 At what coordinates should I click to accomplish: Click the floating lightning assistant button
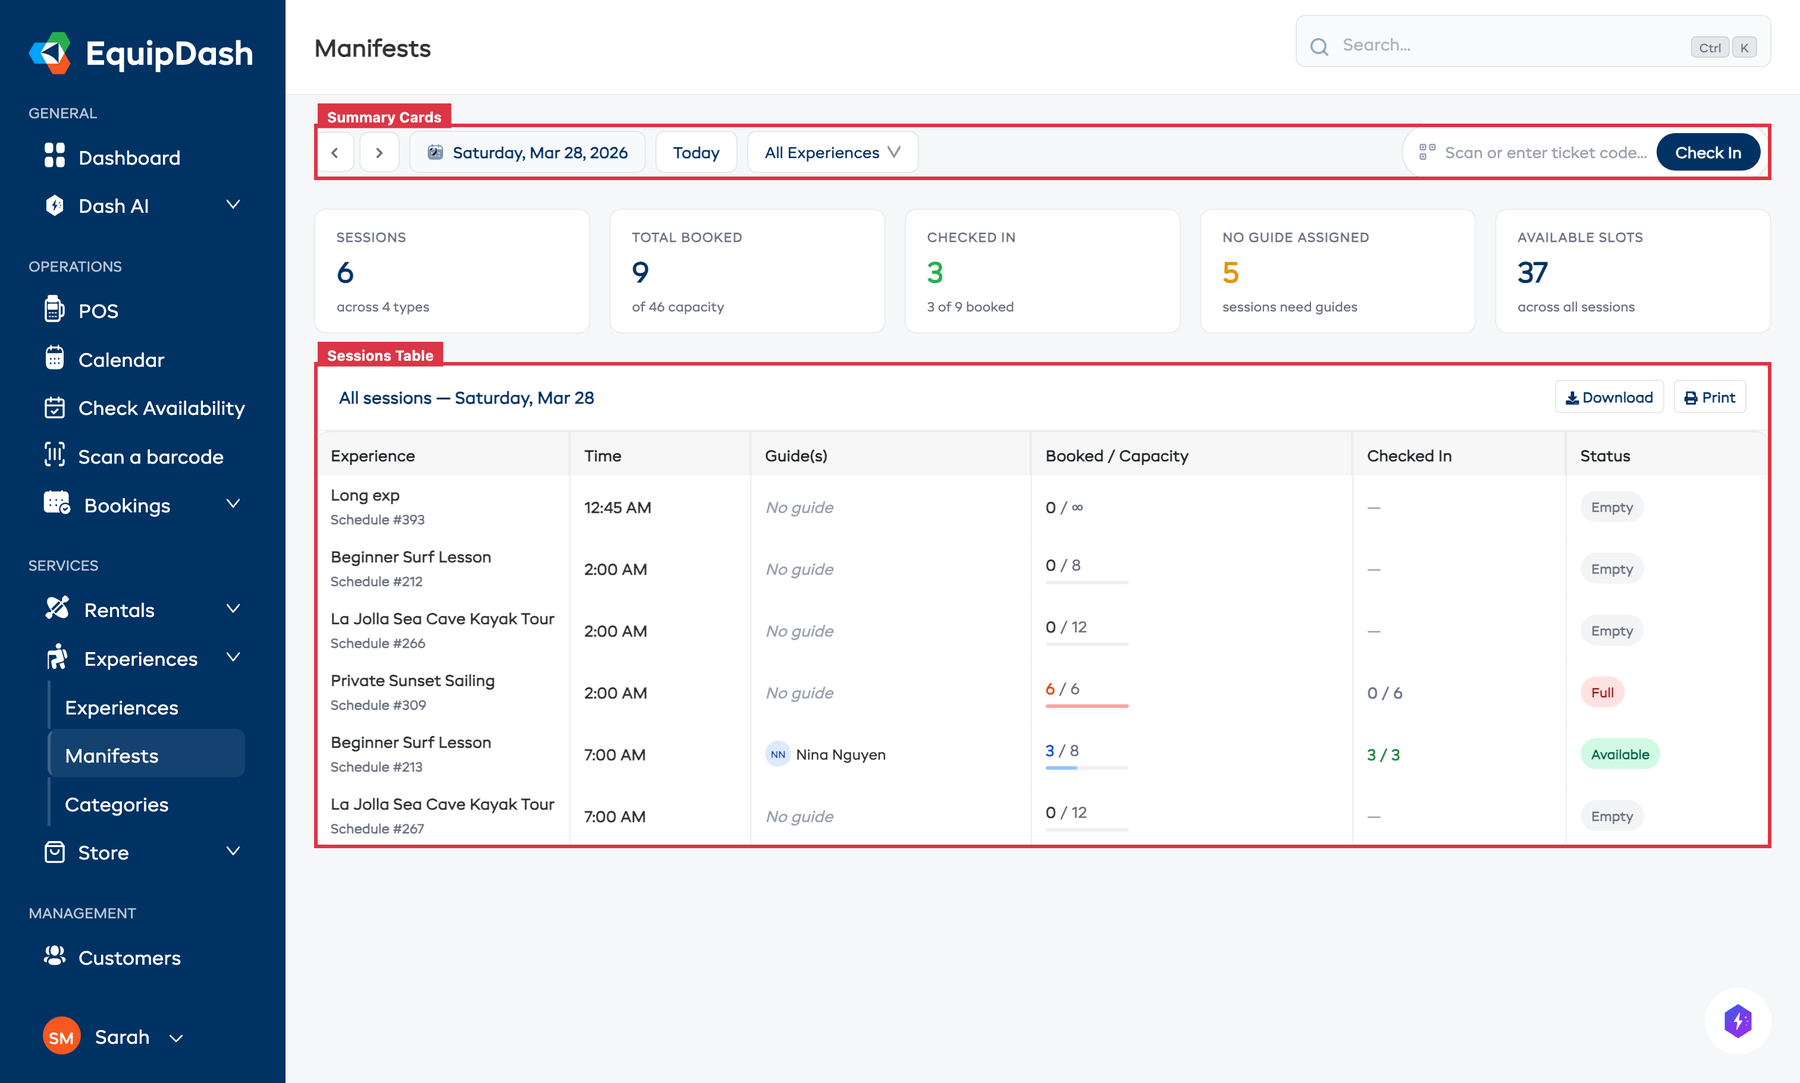coord(1738,1021)
